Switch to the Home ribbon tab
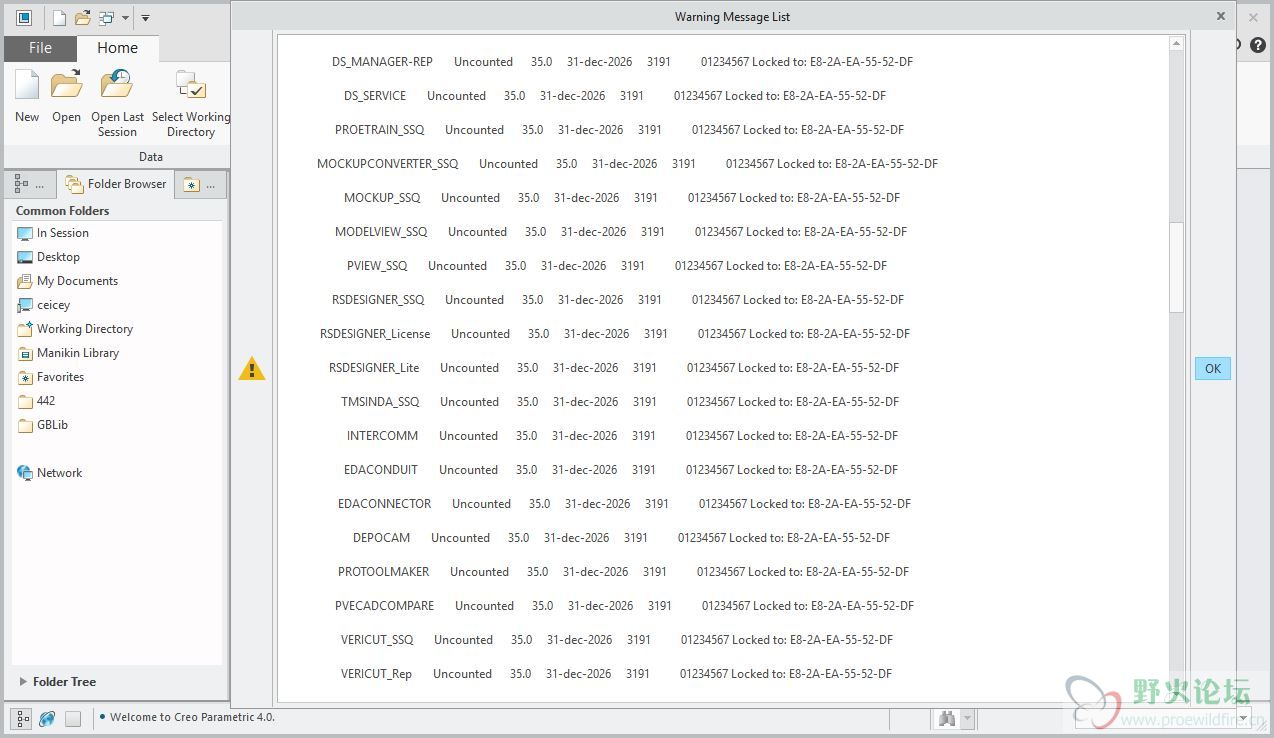 coord(117,48)
